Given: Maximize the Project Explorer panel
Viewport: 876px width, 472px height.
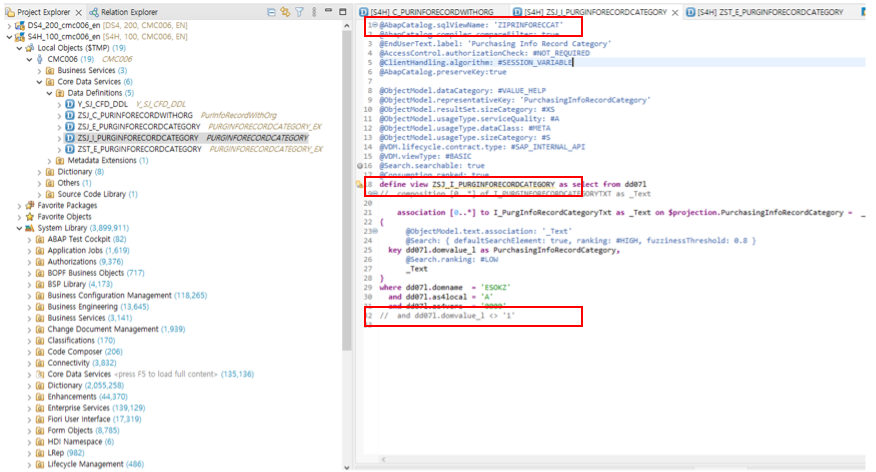Looking at the screenshot, I should (343, 11).
